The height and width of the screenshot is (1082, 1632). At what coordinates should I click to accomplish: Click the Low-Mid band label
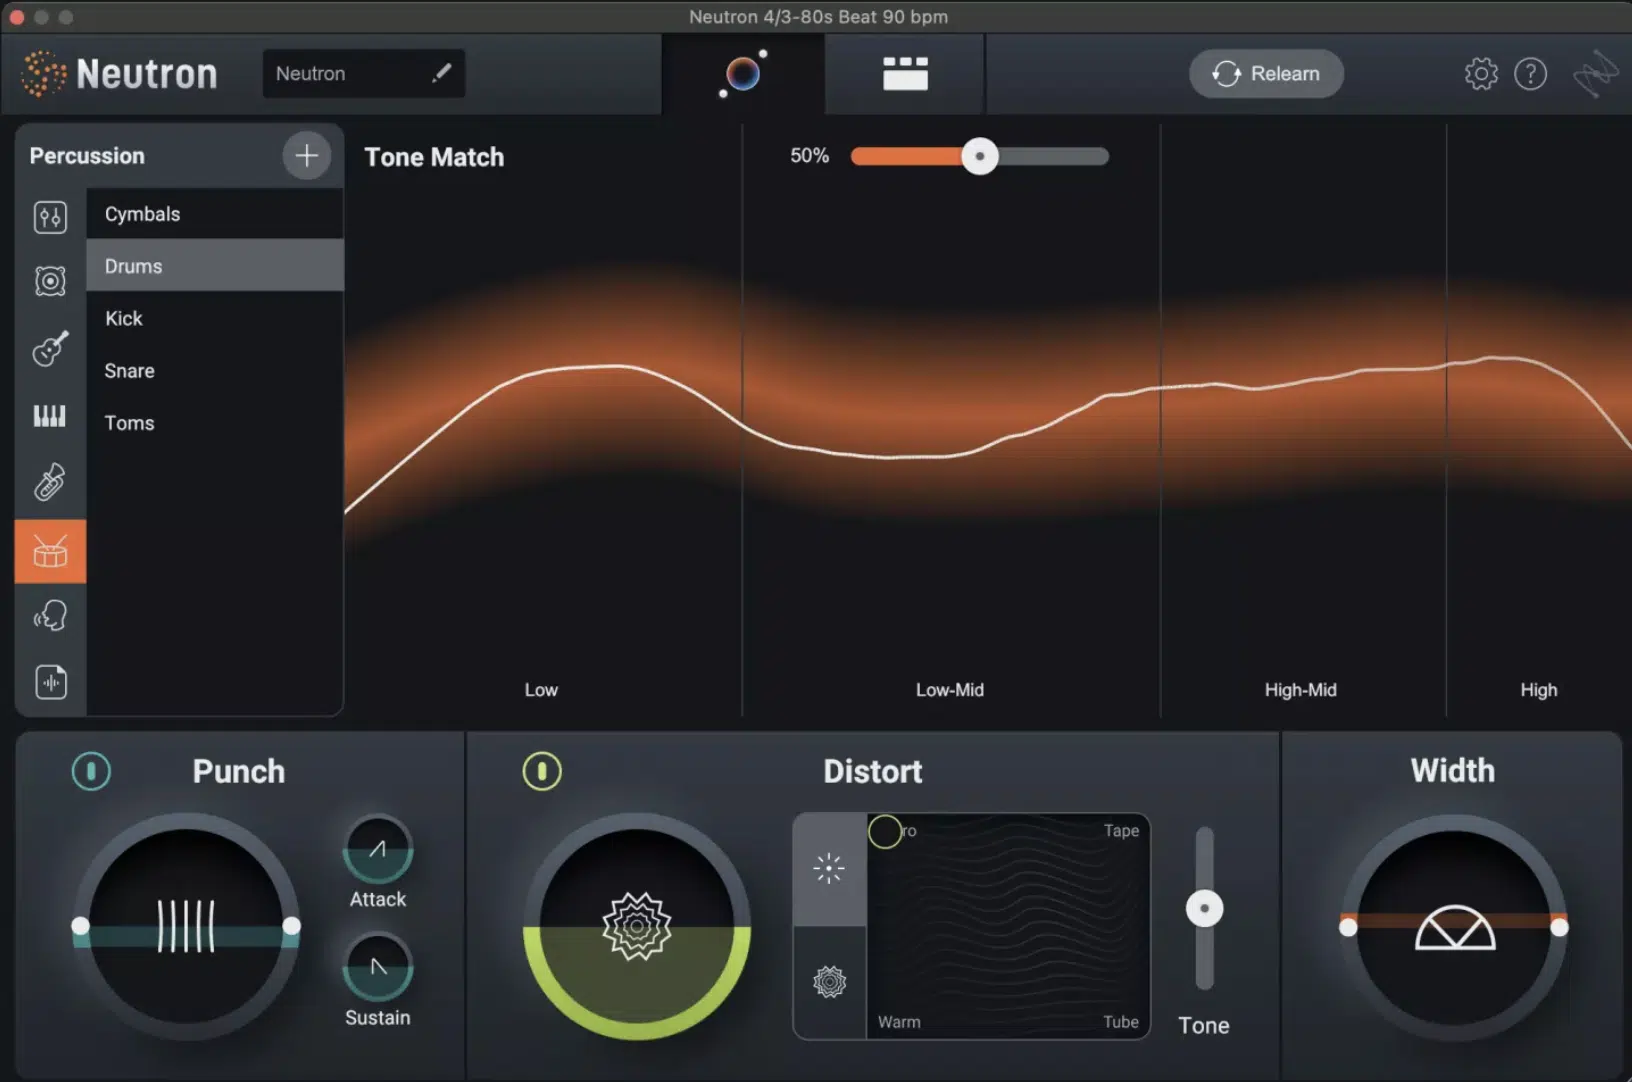[950, 689]
